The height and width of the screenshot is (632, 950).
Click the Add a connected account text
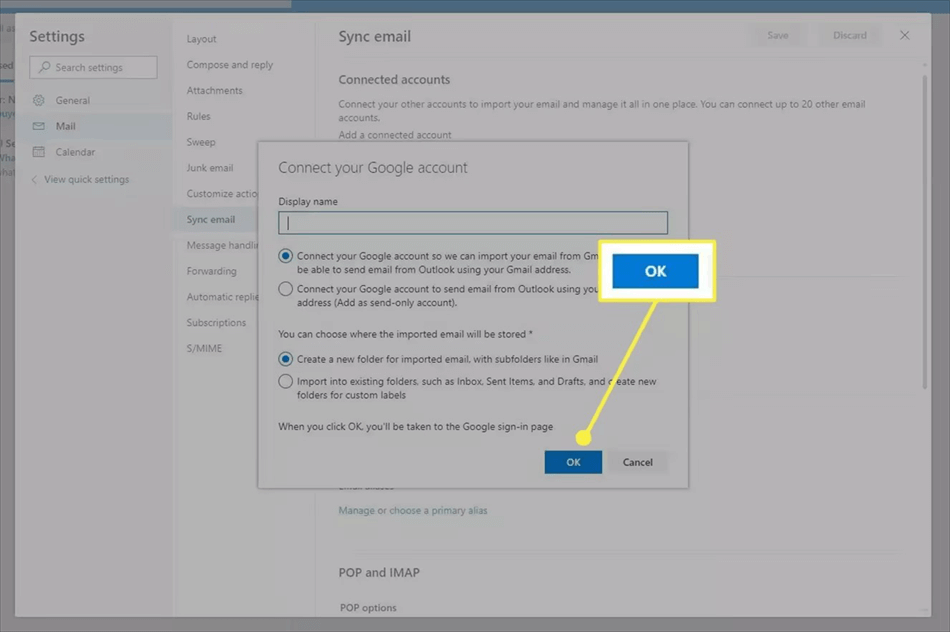click(x=394, y=135)
